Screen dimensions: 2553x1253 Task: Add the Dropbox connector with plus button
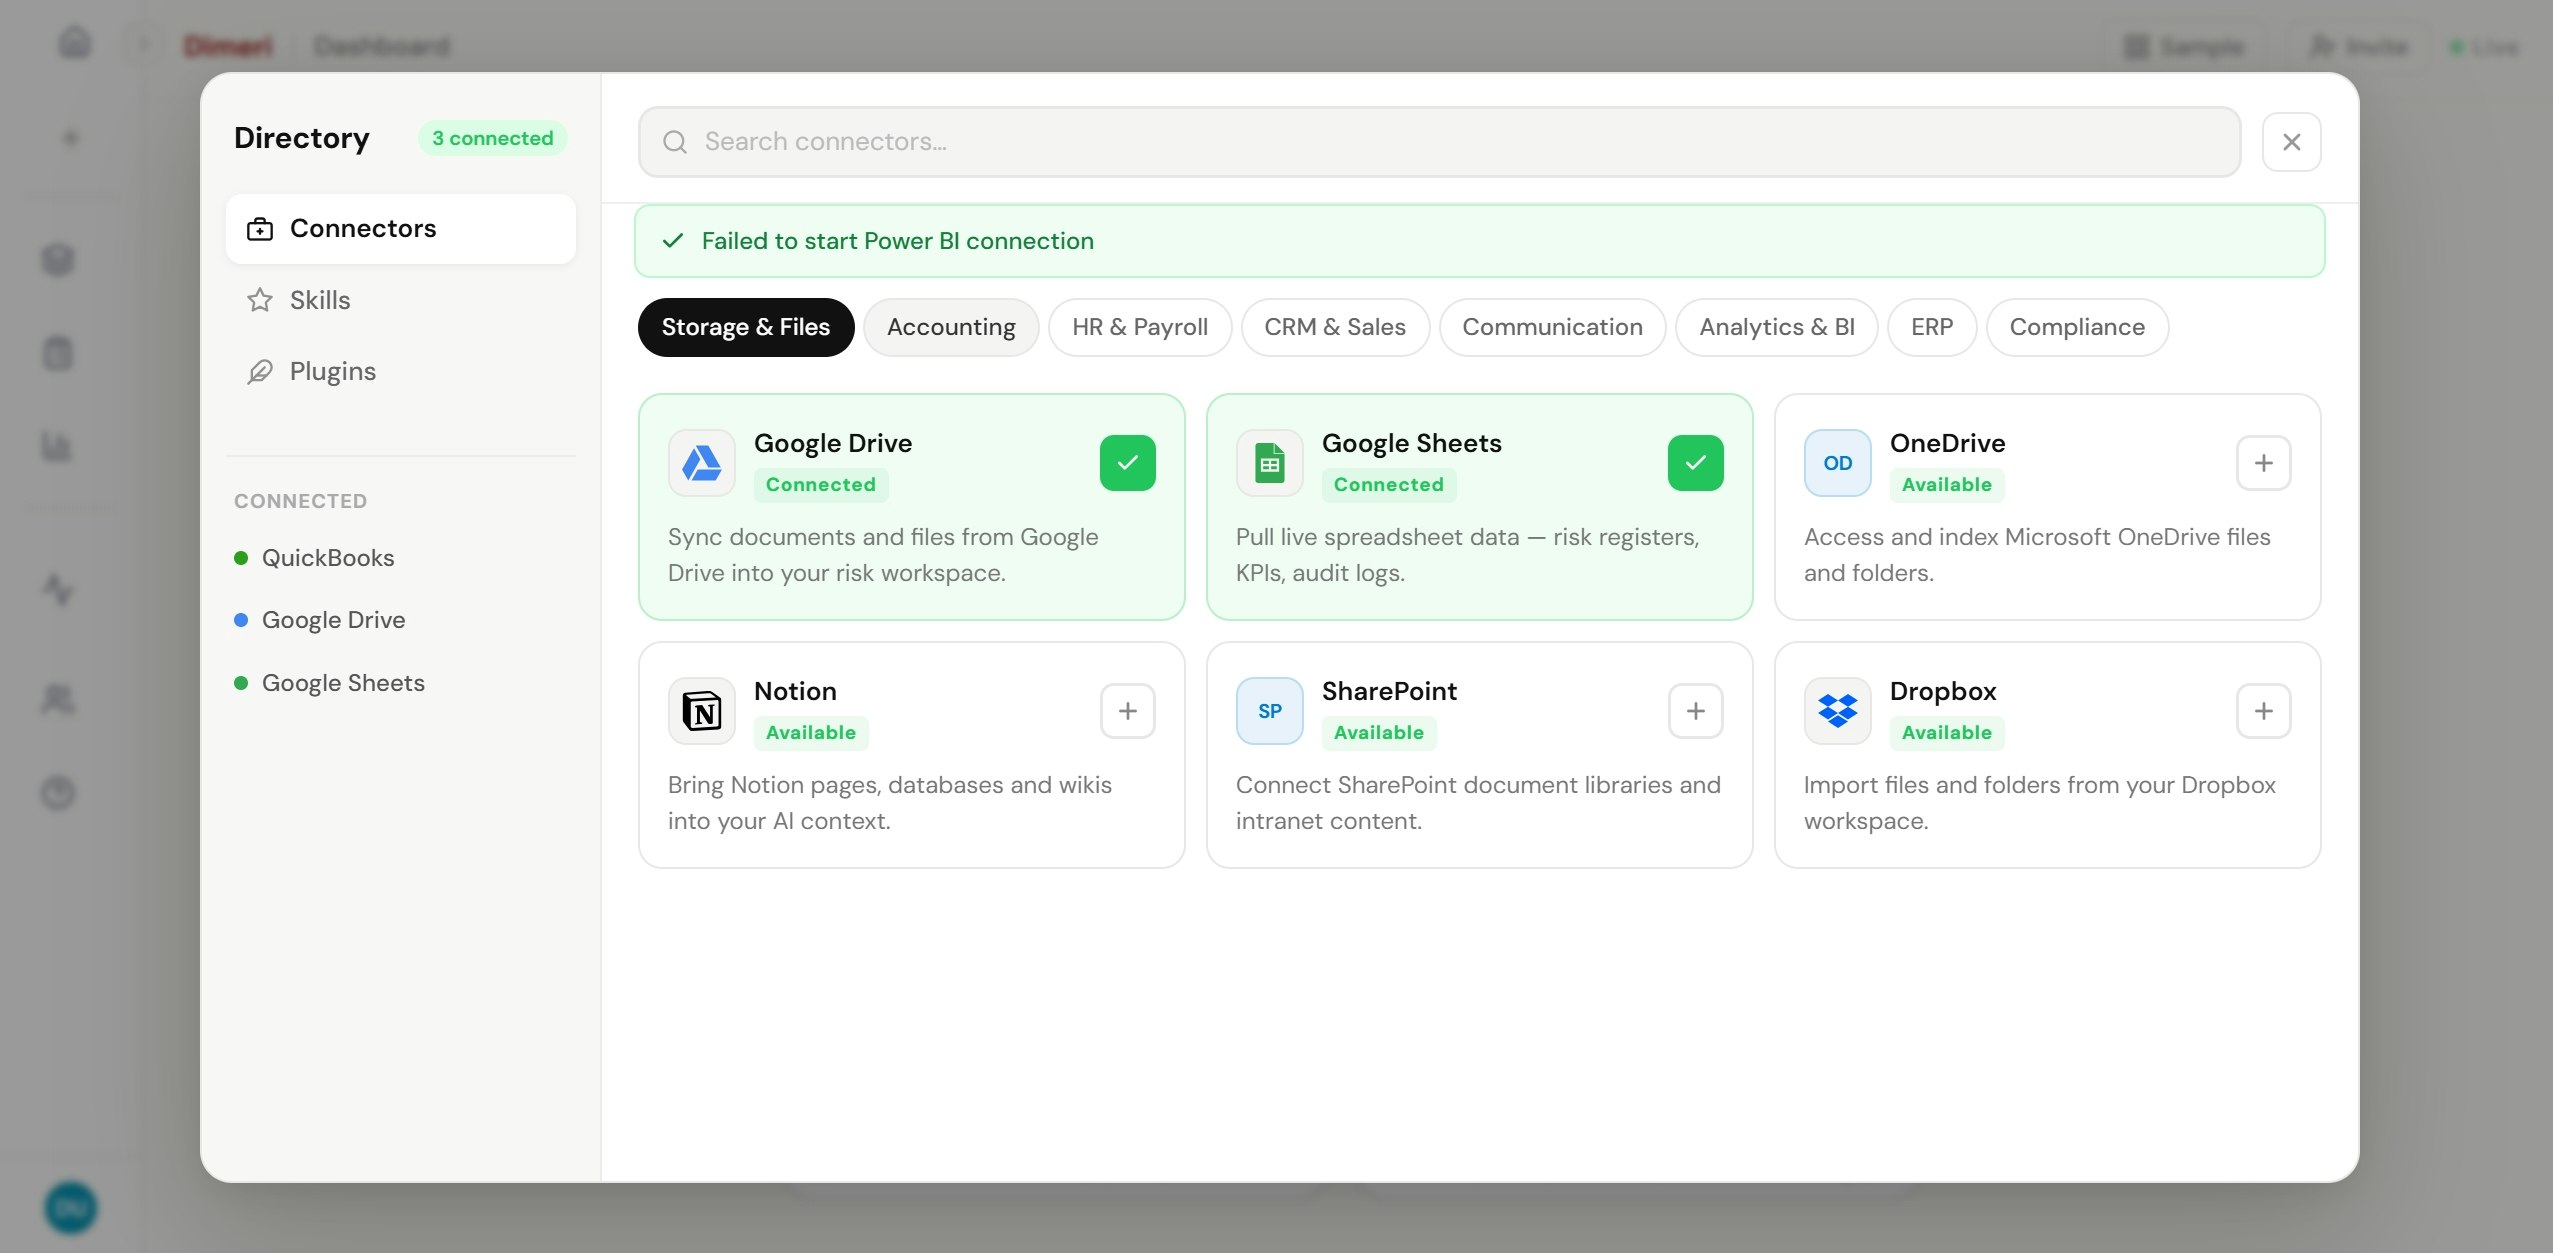pos(2263,711)
